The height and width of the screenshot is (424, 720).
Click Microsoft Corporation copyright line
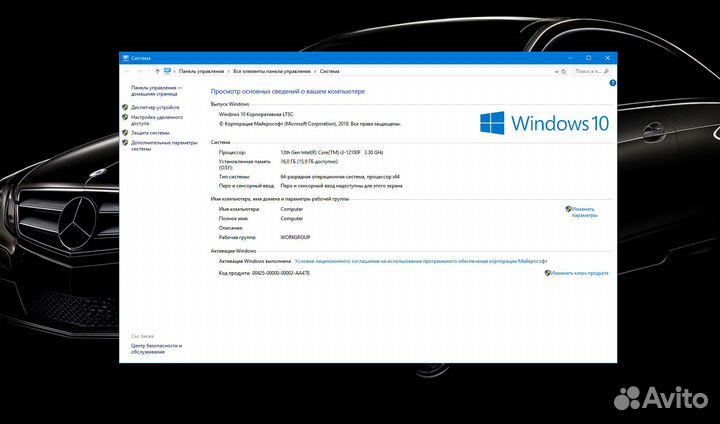coord(310,124)
